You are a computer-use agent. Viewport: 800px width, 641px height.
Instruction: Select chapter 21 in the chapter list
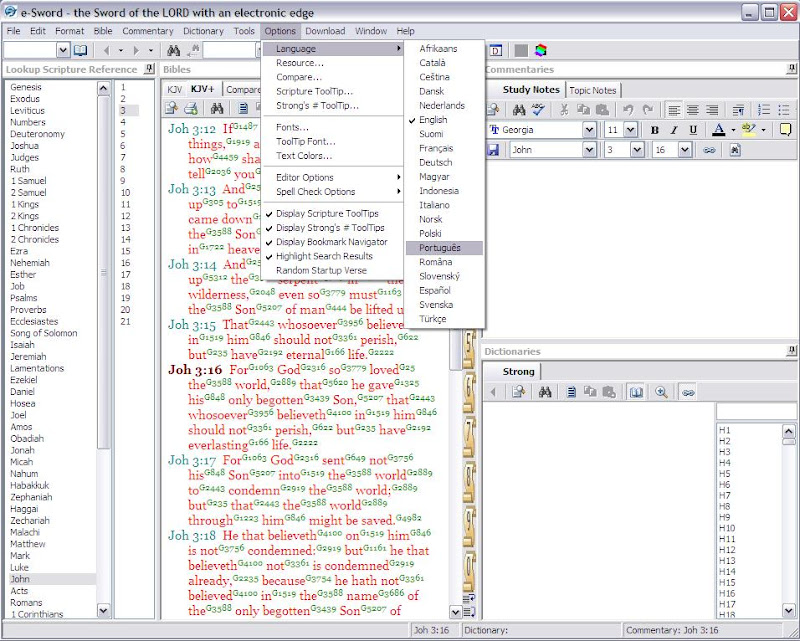[x=126, y=322]
